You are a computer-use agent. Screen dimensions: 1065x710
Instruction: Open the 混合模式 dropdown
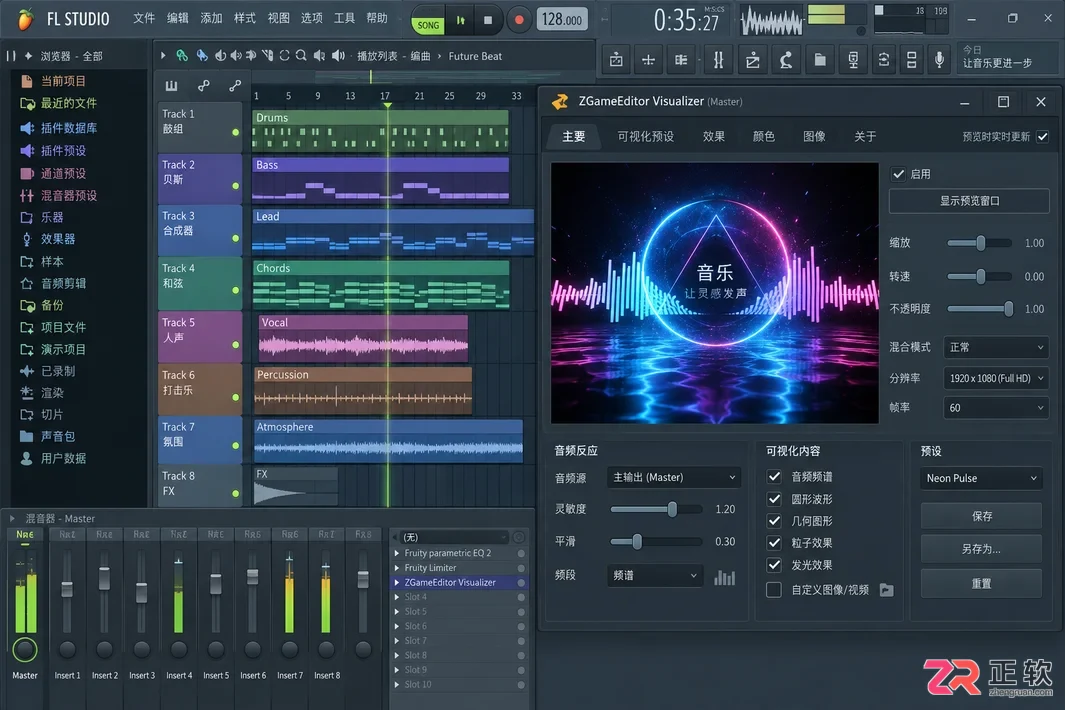(996, 347)
